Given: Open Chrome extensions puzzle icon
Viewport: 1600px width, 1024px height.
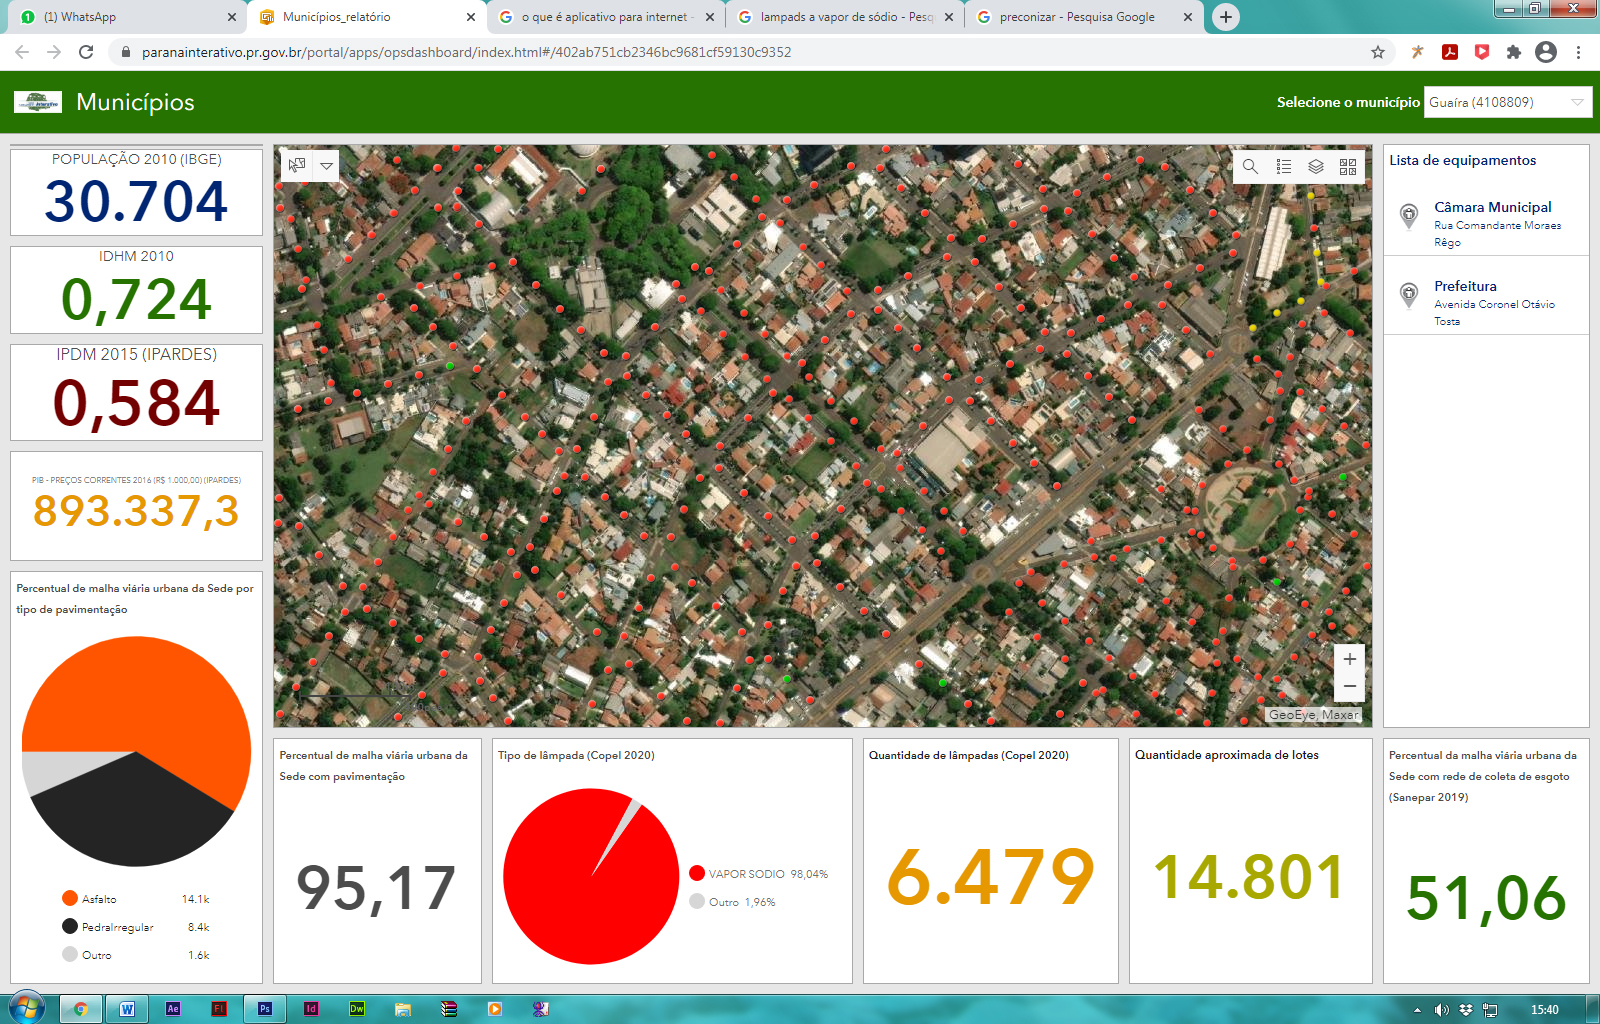Looking at the screenshot, I should click(x=1514, y=52).
